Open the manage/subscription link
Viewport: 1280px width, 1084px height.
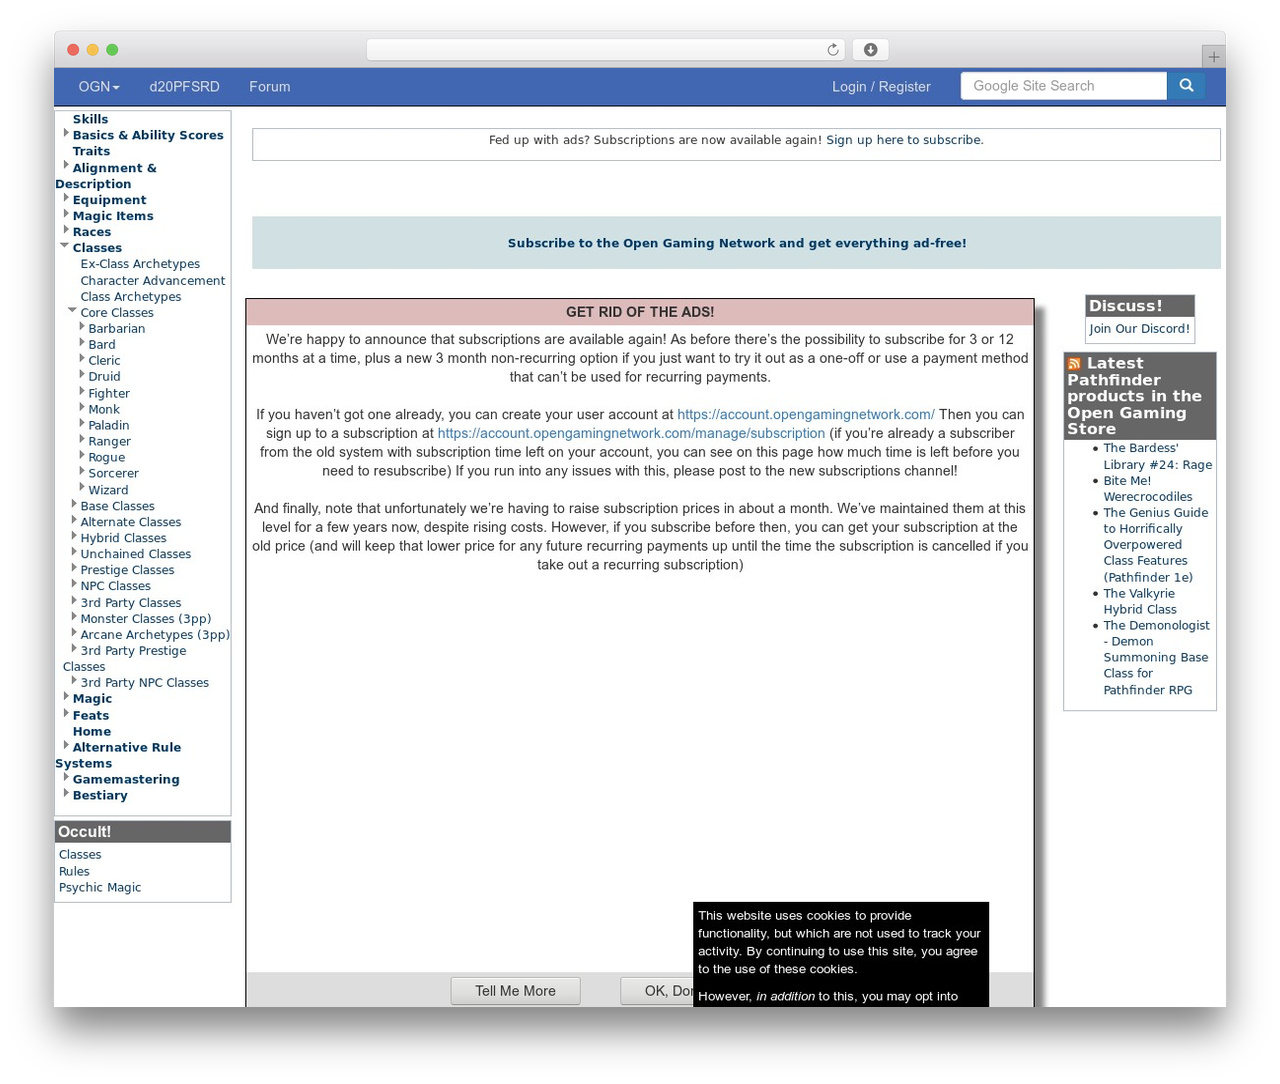click(x=631, y=434)
